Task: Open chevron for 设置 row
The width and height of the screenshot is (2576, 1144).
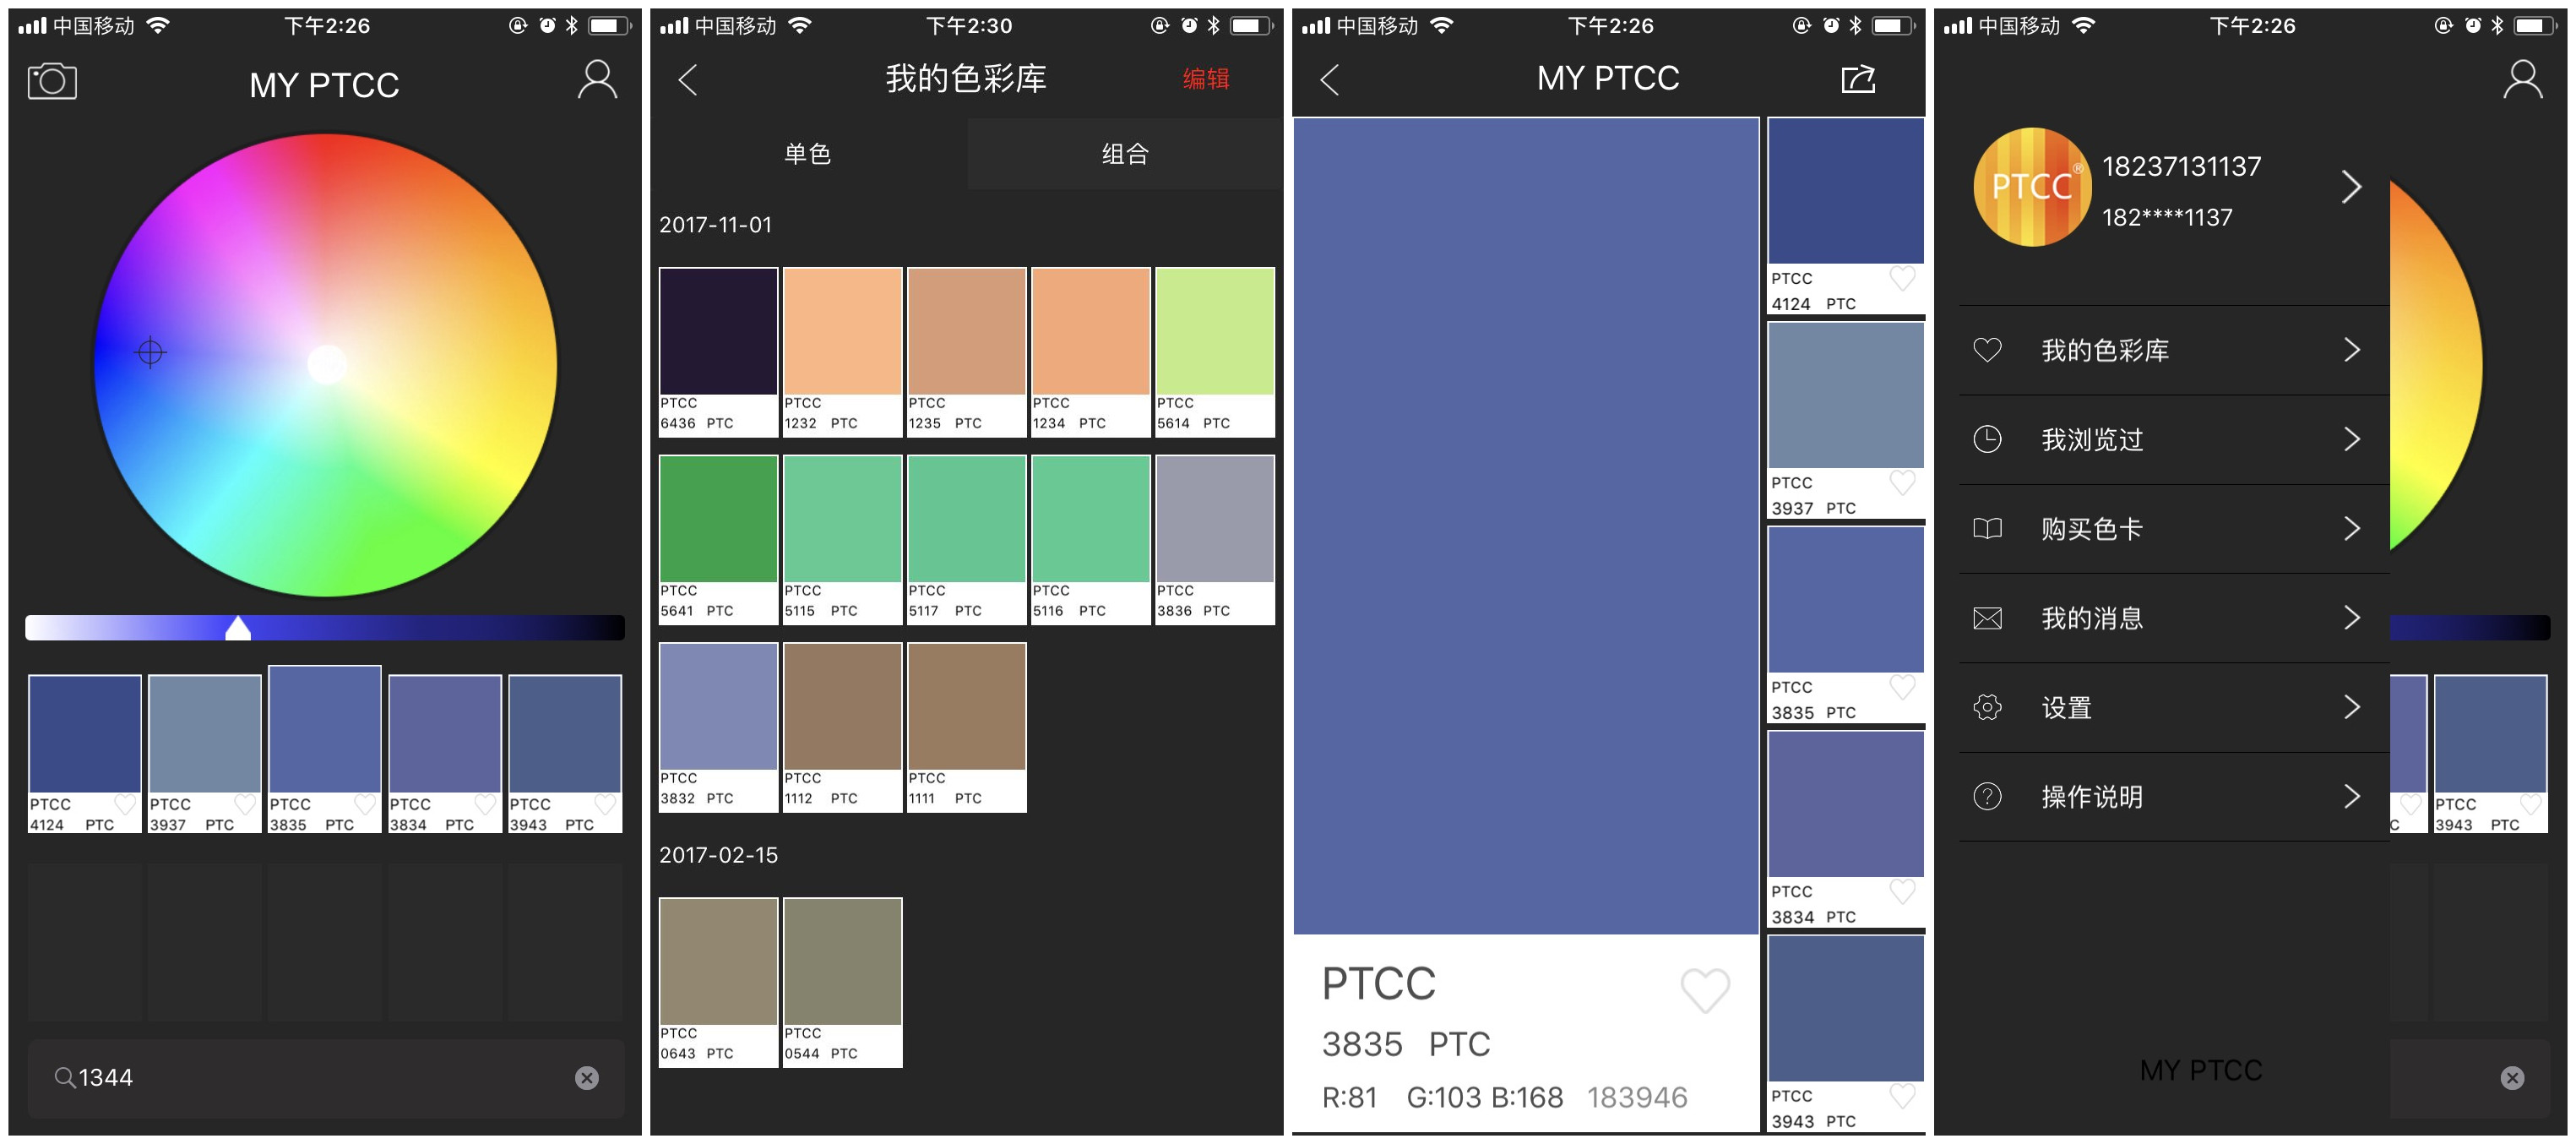Action: tap(2351, 707)
